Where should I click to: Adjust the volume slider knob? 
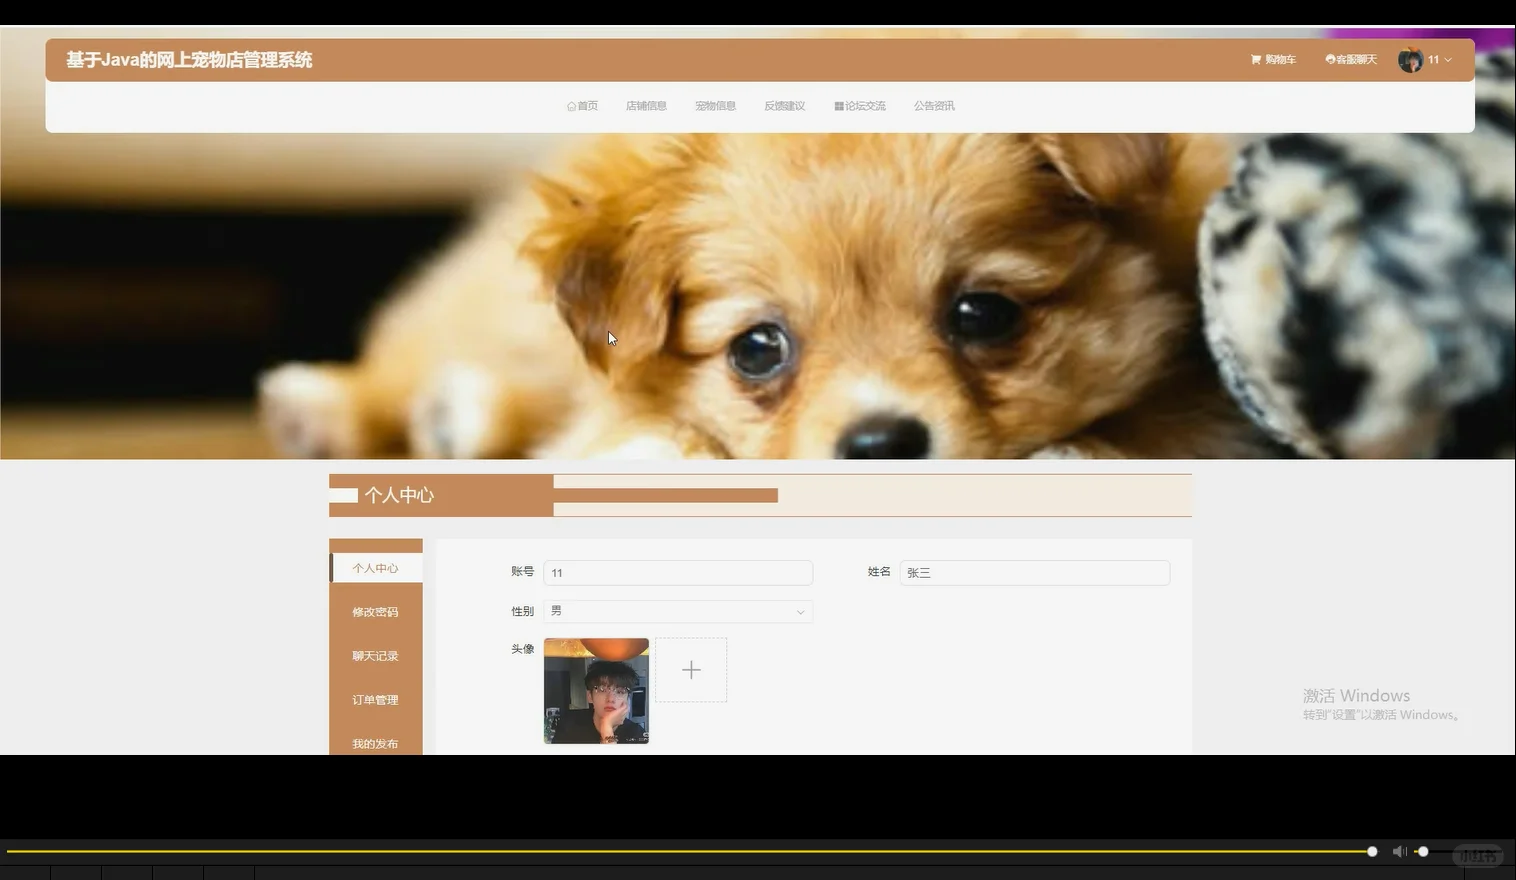pos(1423,852)
